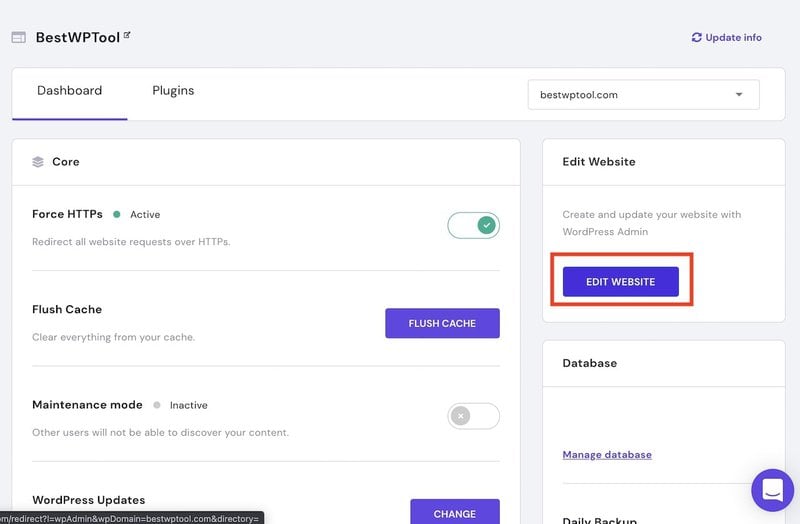Click the Database panel heading
Image resolution: width=800 pixels, height=524 pixels.
[590, 363]
